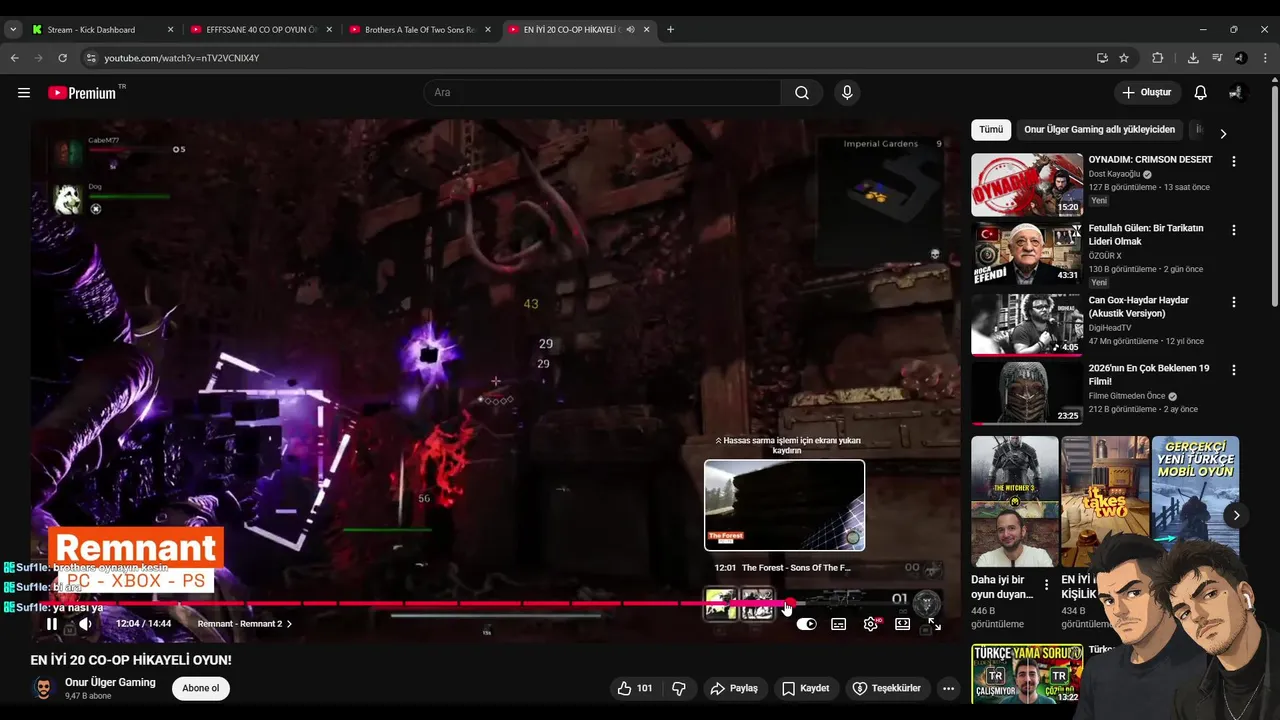Open 2026'nın En Çok Beklenen 19 Film thumbnail

coord(1027,393)
